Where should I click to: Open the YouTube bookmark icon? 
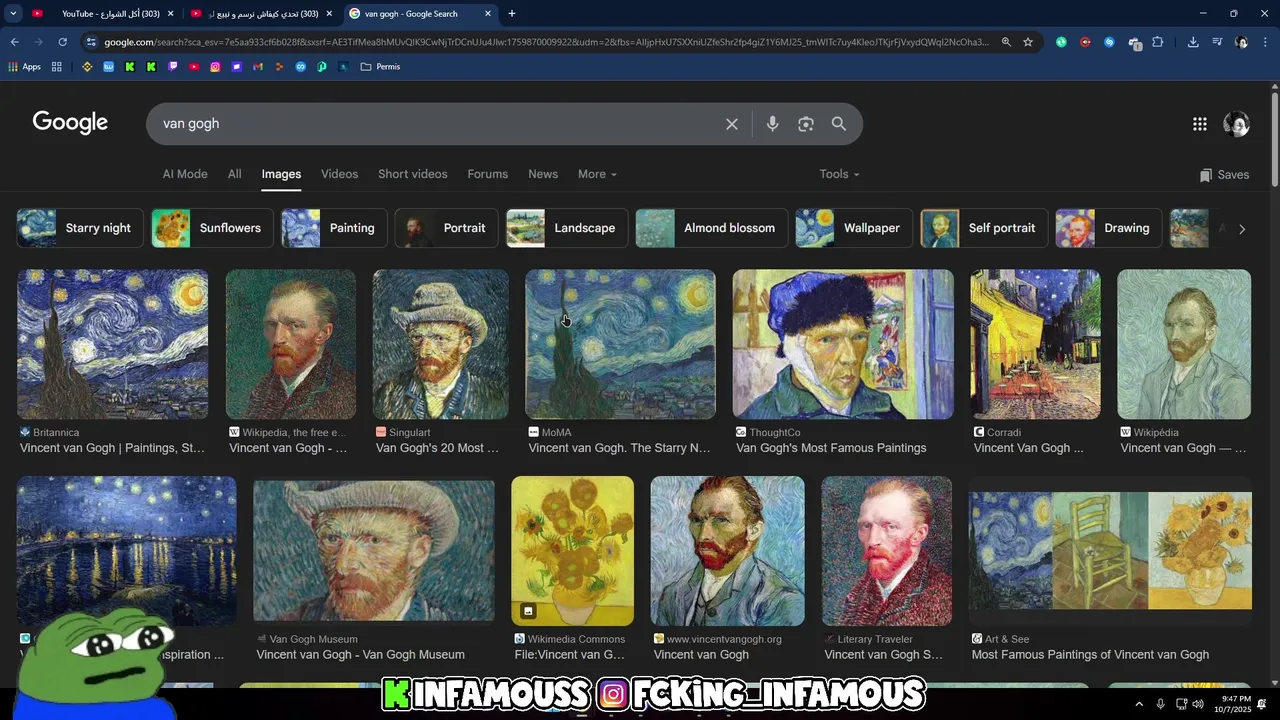(x=194, y=67)
